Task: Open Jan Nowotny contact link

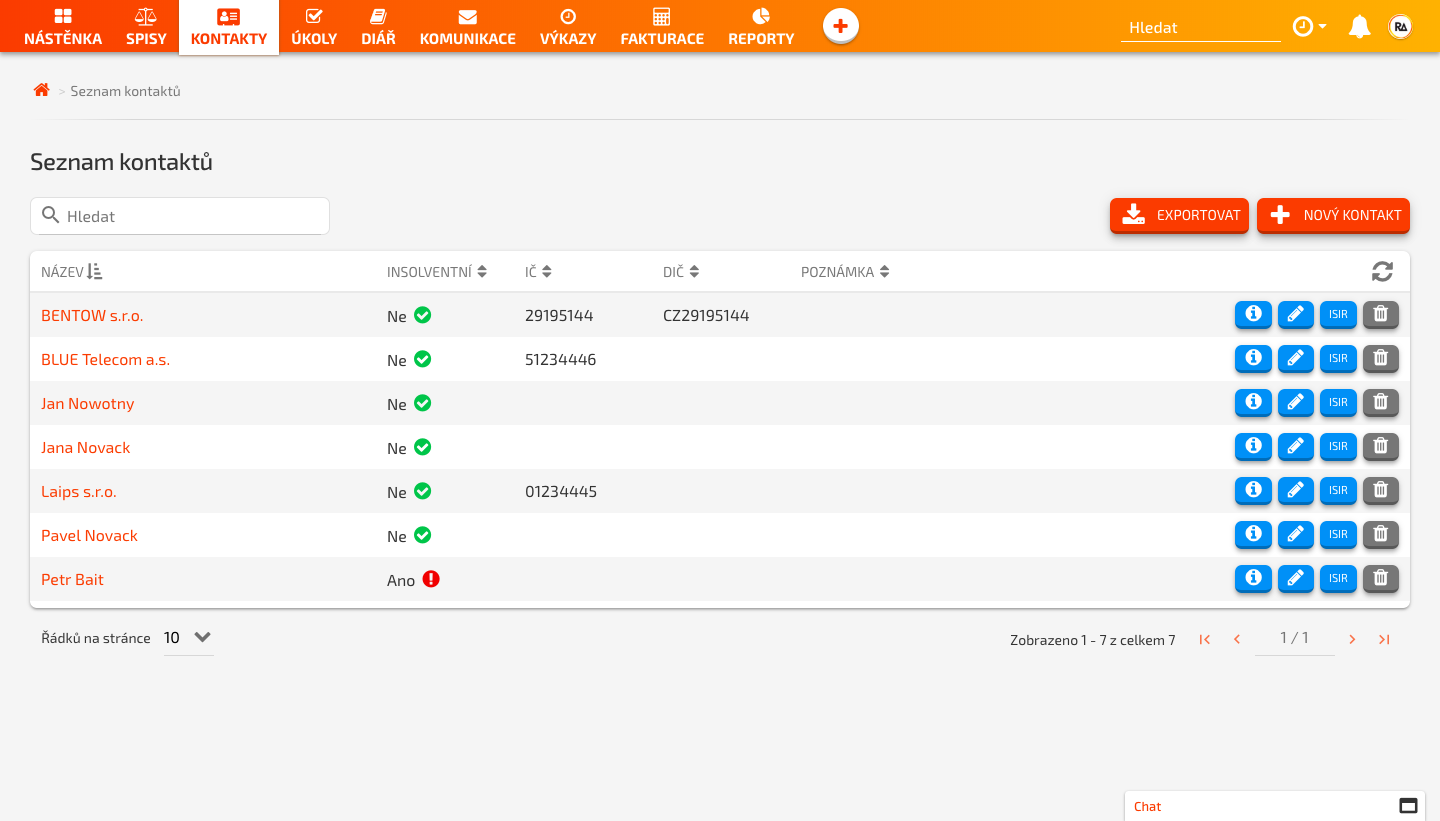Action: tap(87, 403)
